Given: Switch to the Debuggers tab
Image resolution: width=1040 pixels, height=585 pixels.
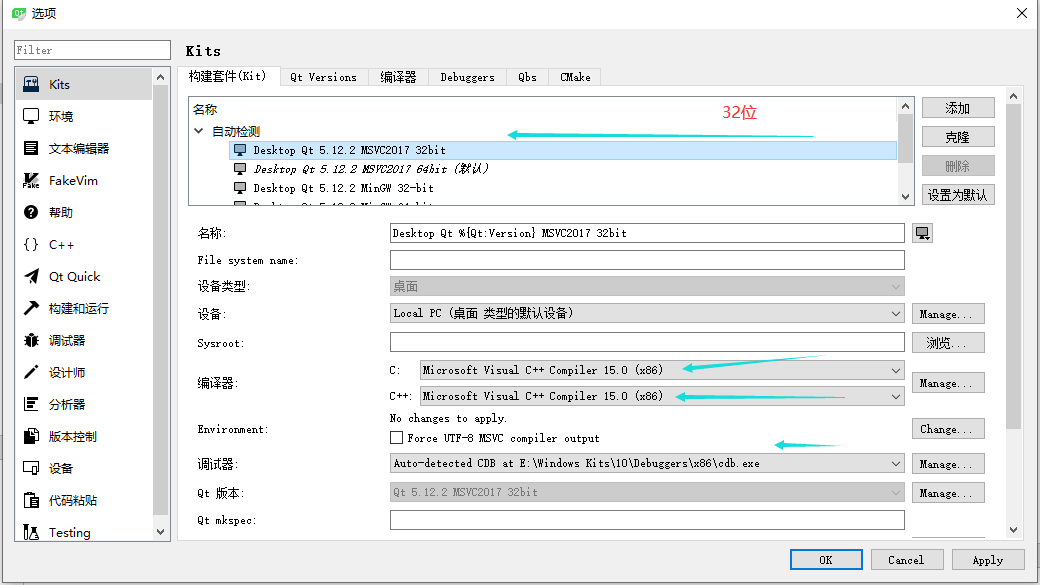Looking at the screenshot, I should click(x=468, y=77).
